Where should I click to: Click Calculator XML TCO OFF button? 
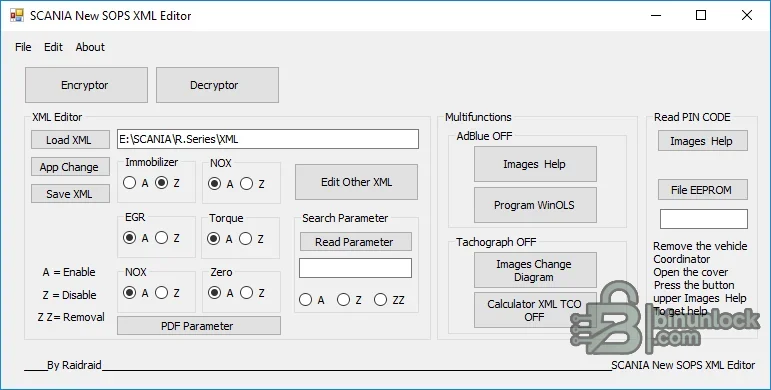(535, 310)
